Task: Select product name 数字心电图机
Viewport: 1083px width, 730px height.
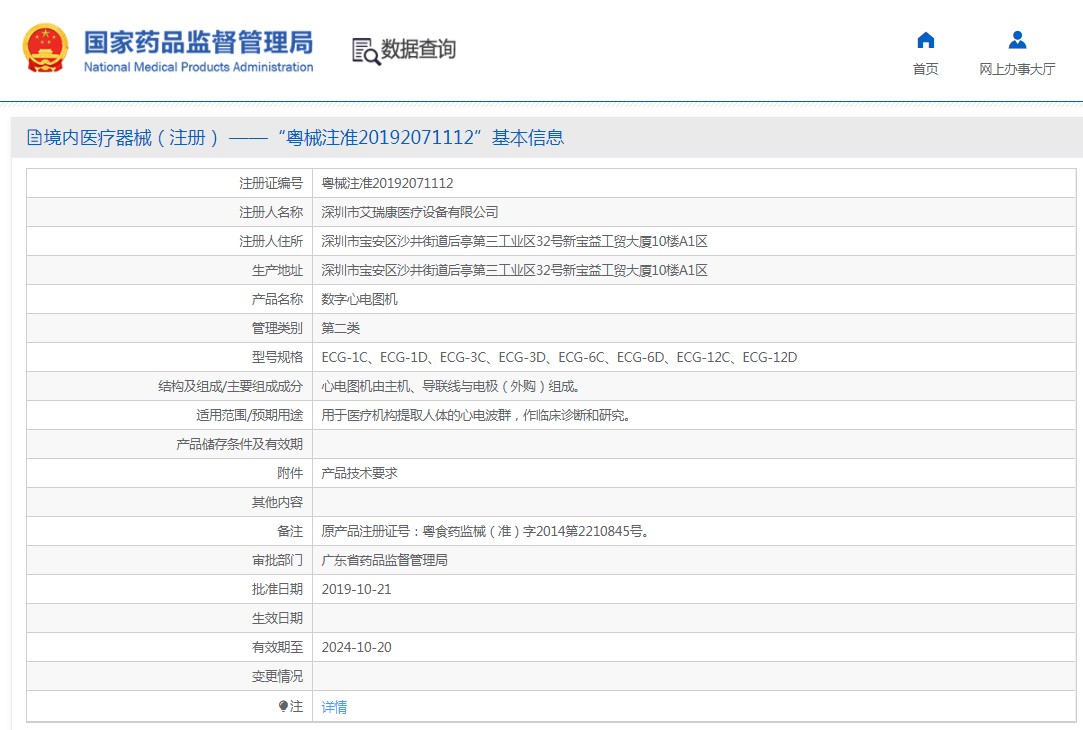Action: pyautogui.click(x=359, y=299)
